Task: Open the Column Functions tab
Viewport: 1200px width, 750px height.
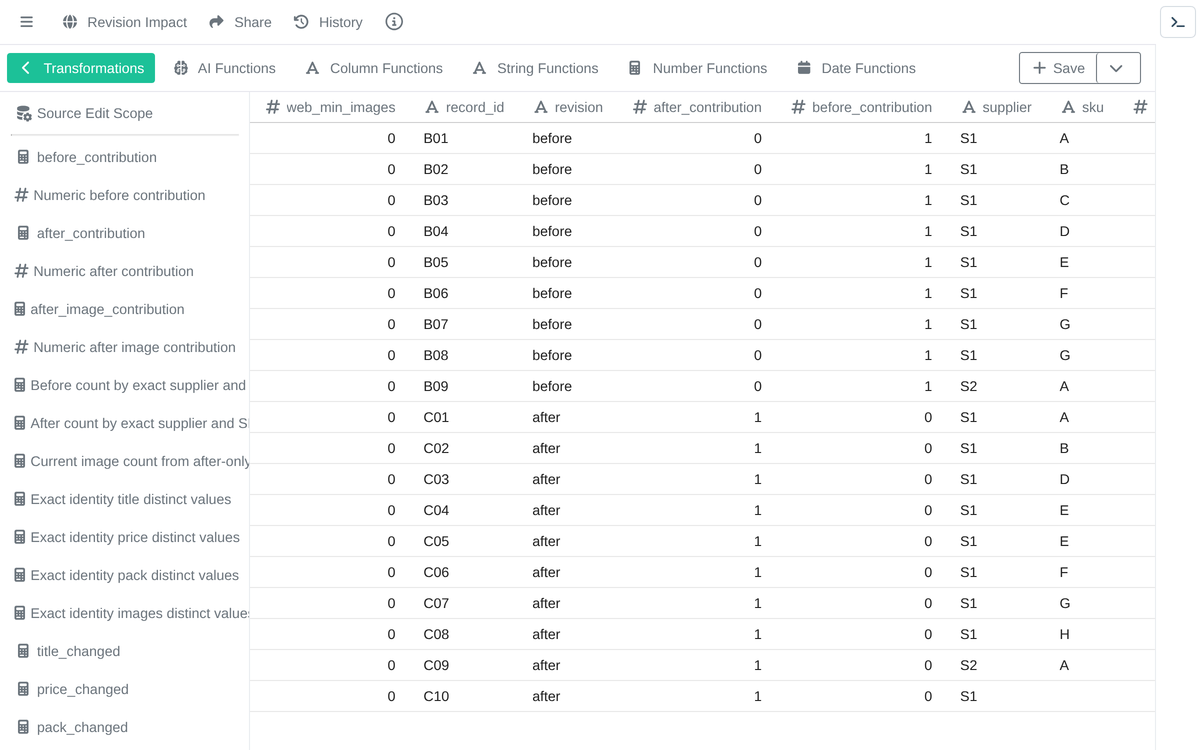Action: point(374,68)
